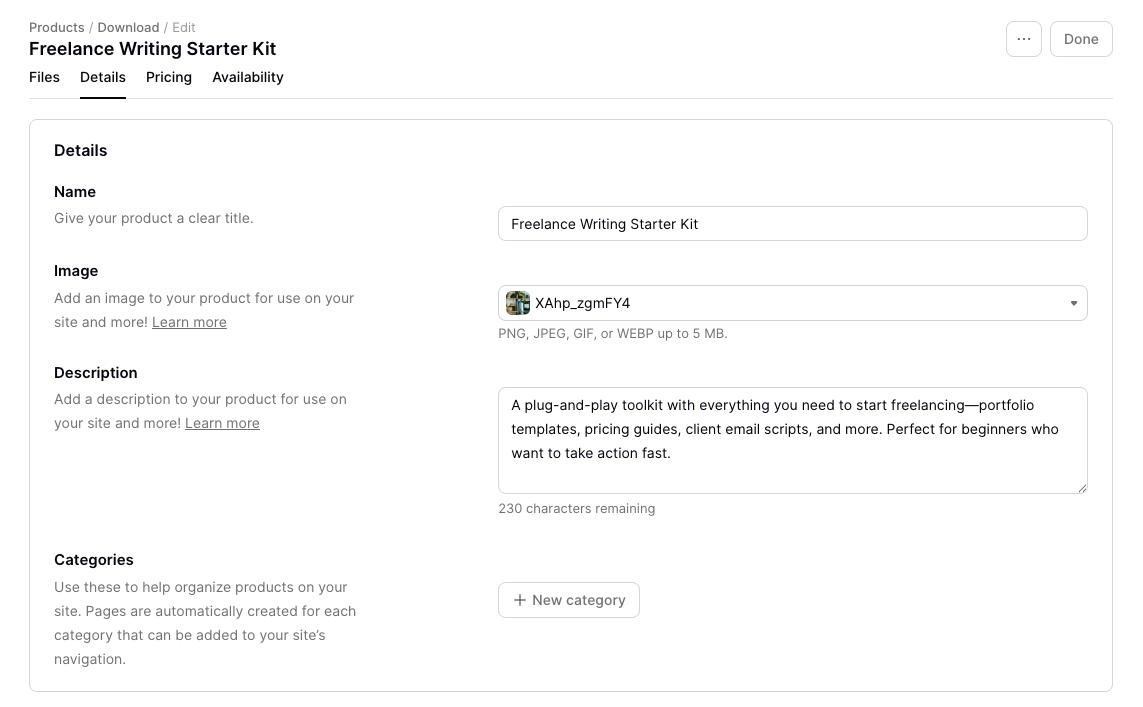Create a new category
Screen dimensions: 1143x707
568,600
